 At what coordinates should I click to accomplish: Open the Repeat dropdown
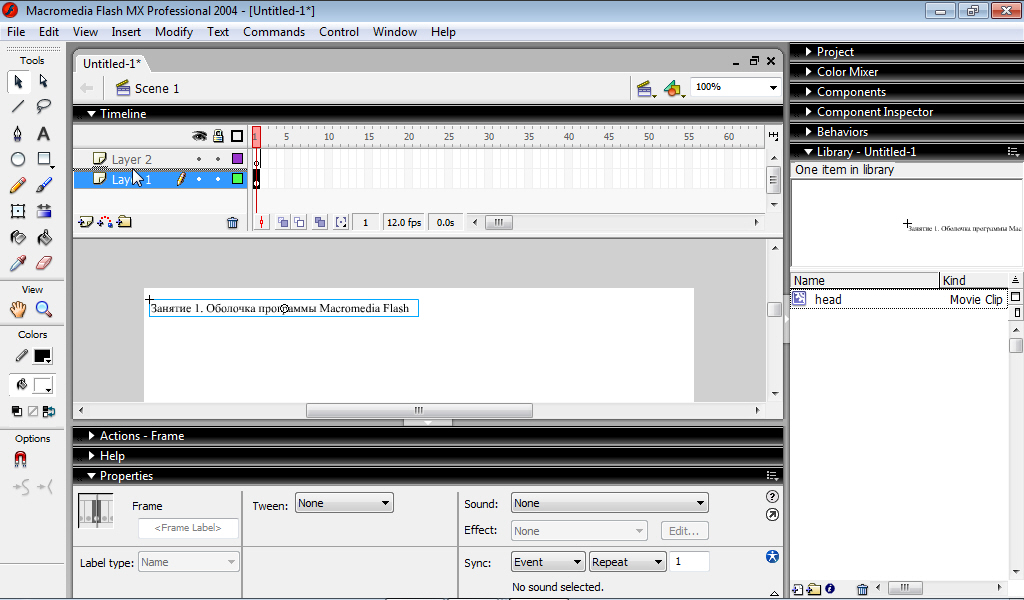[x=628, y=562]
